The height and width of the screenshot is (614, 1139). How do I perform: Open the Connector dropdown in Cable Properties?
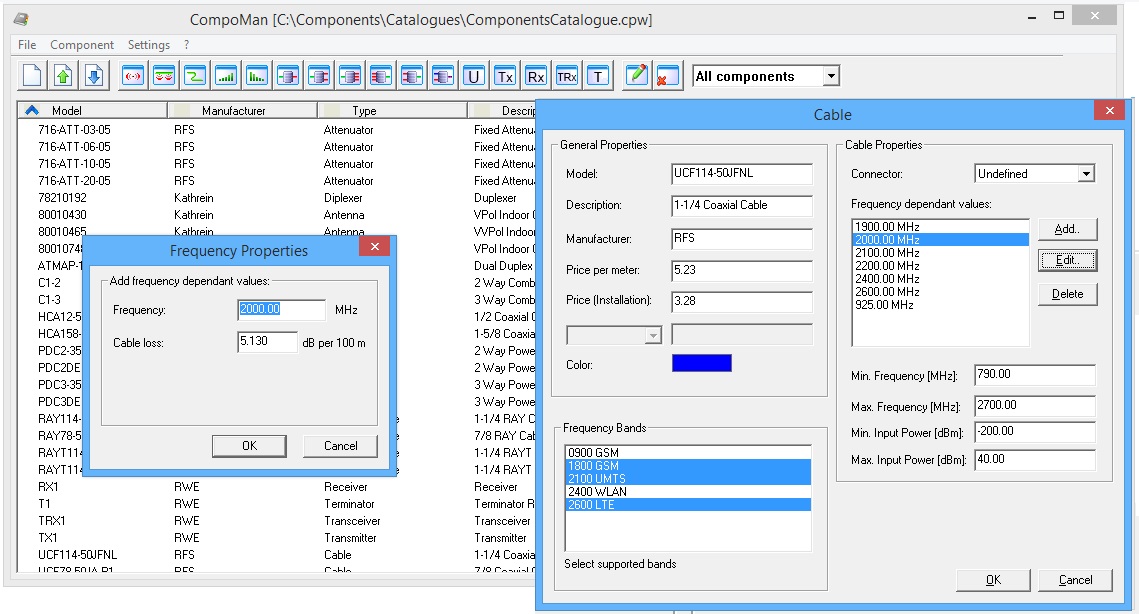click(x=1086, y=174)
